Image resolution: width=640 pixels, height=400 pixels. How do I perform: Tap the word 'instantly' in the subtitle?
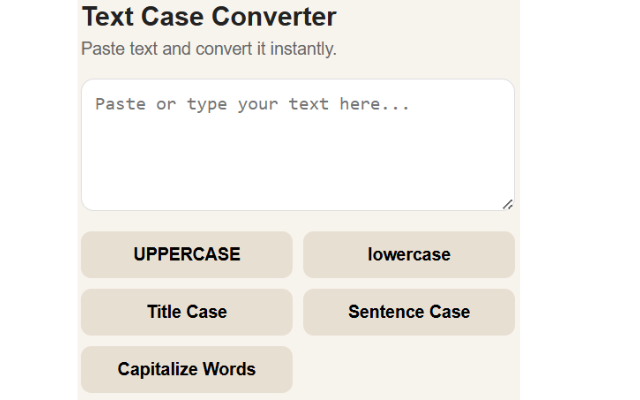[303, 49]
